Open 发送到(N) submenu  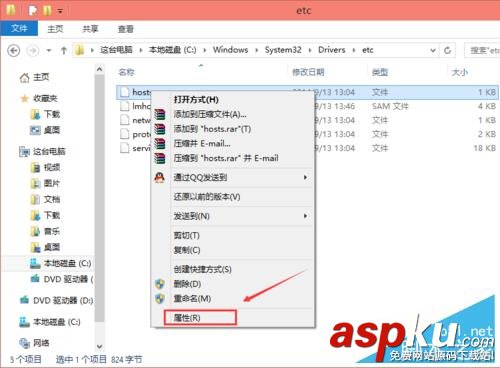pyautogui.click(x=233, y=216)
